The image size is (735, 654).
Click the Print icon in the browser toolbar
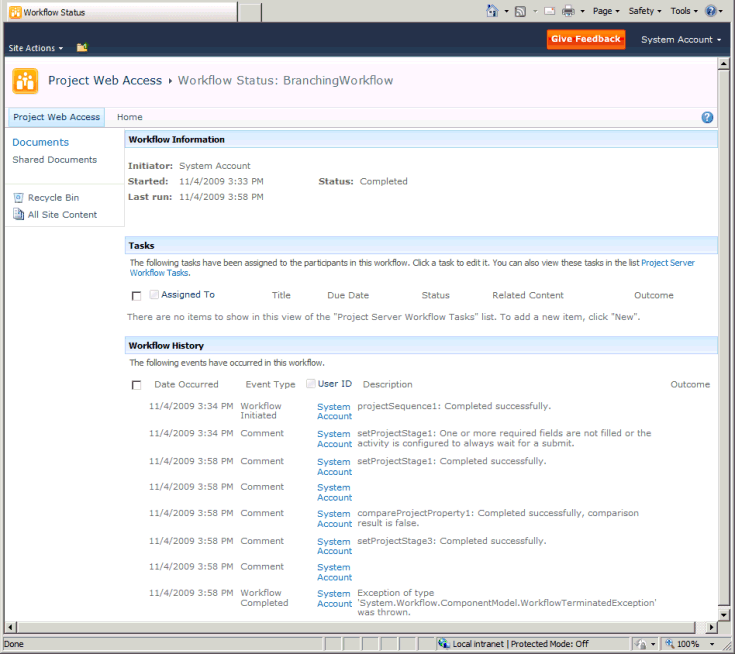click(x=568, y=11)
